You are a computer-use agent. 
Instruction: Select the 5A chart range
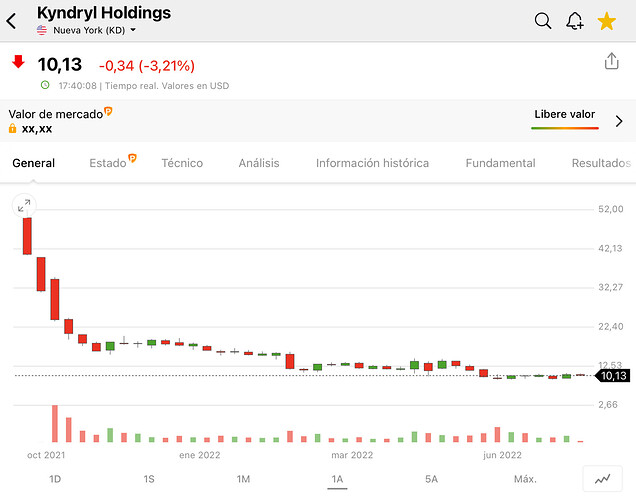point(432,479)
